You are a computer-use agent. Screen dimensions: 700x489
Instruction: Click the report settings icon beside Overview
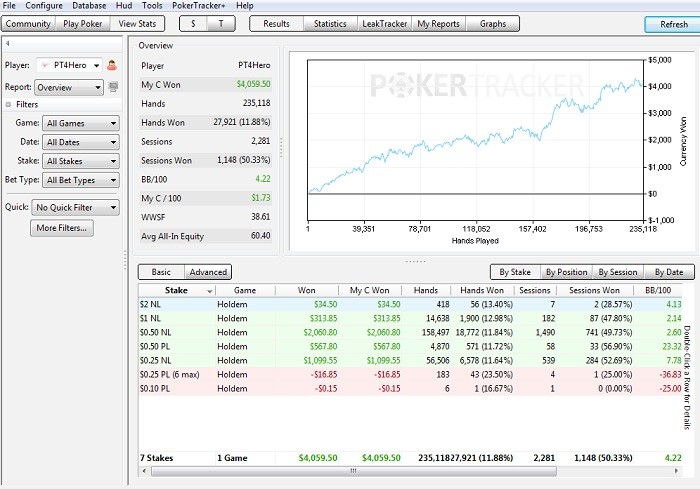point(112,87)
